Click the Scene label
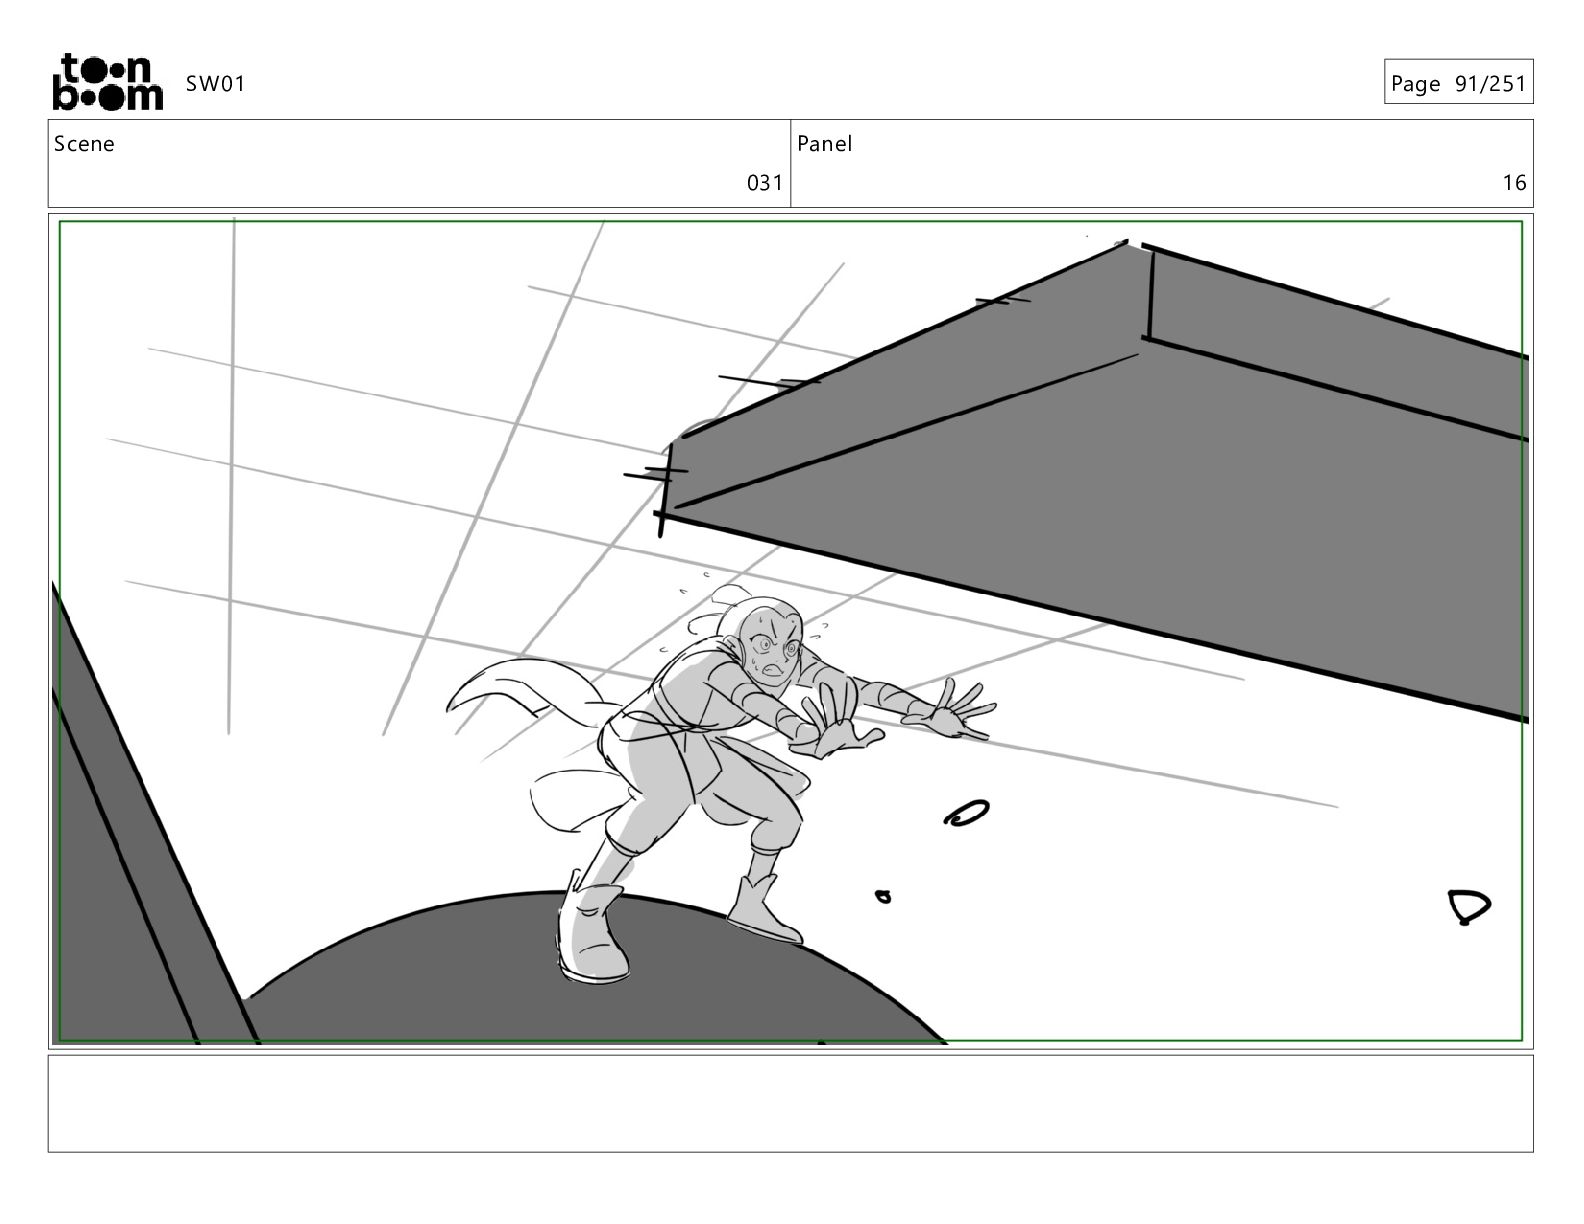The width and height of the screenshot is (1584, 1224). tap(84, 144)
